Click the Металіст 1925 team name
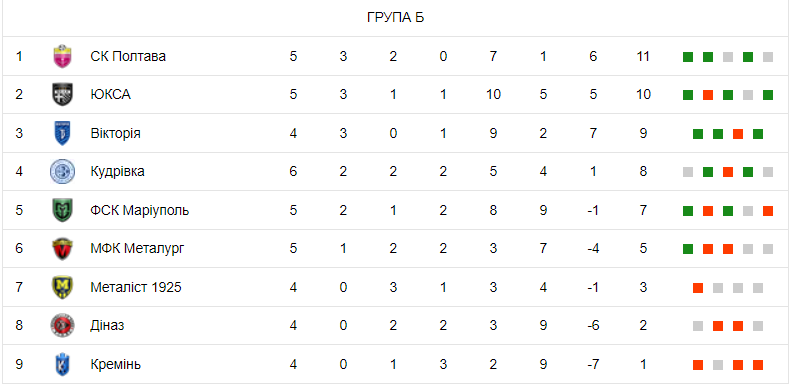The image size is (792, 386). (x=136, y=287)
